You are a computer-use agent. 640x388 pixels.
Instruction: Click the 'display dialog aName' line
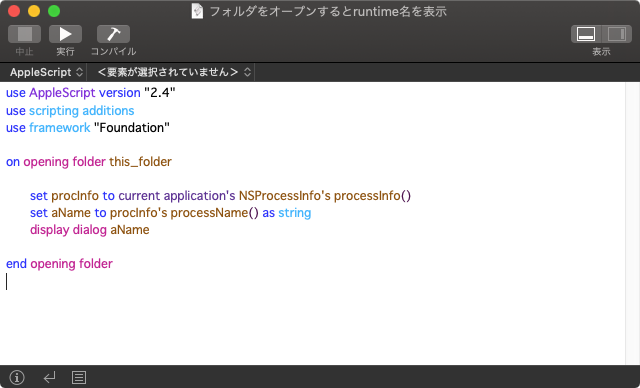(90, 230)
